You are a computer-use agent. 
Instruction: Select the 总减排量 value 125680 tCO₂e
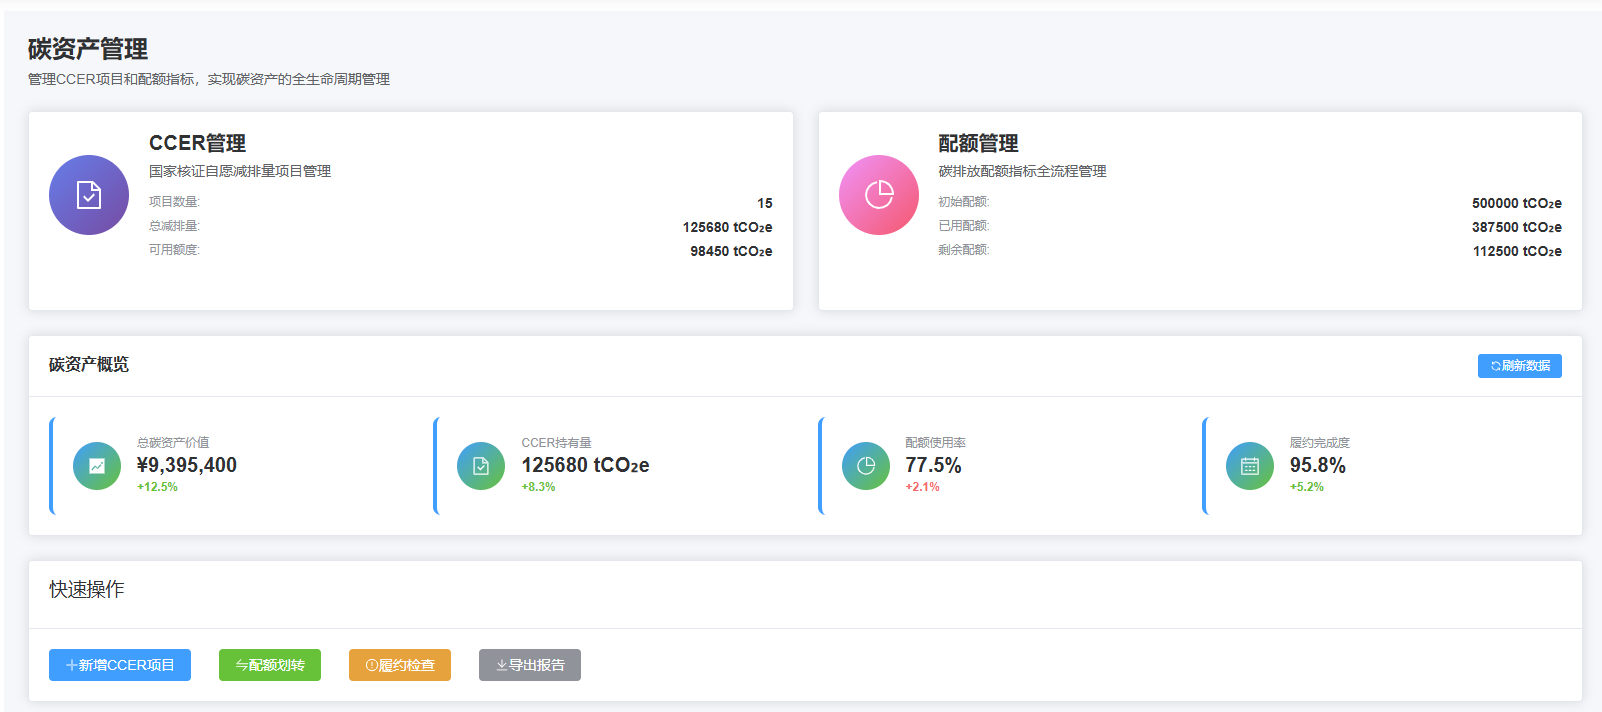(728, 227)
